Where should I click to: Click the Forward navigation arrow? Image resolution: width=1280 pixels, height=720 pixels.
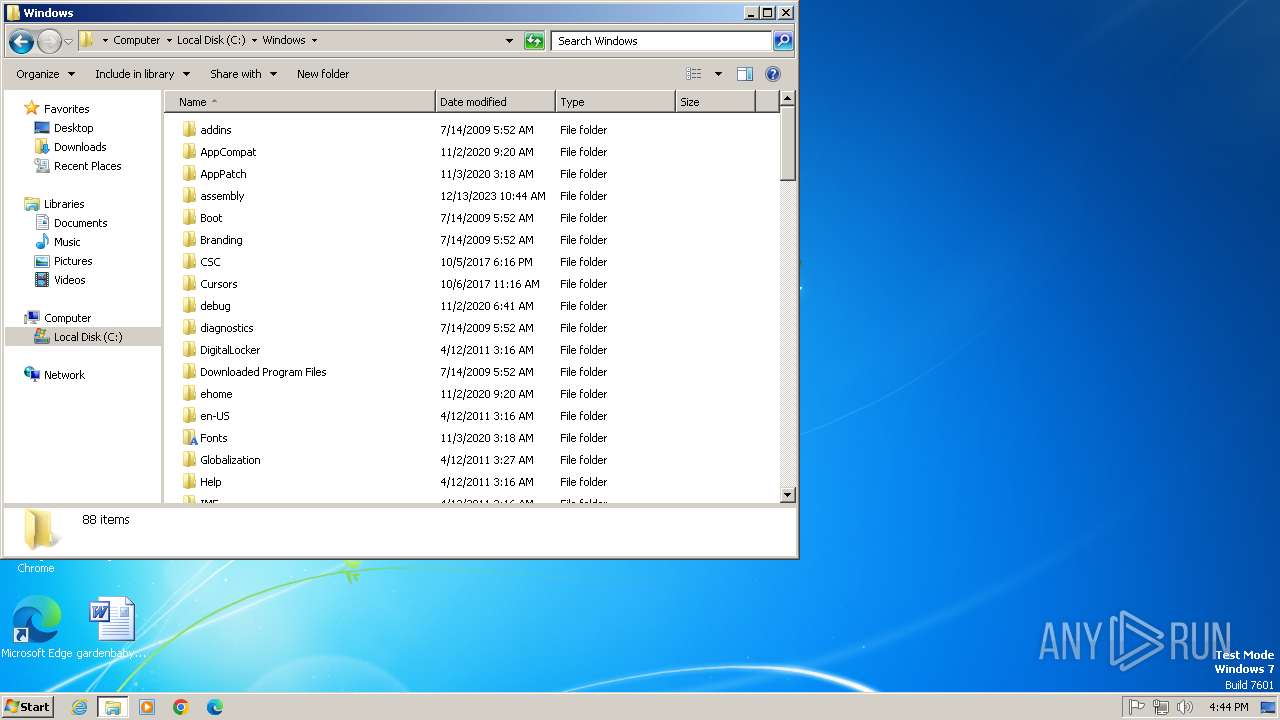coord(49,41)
